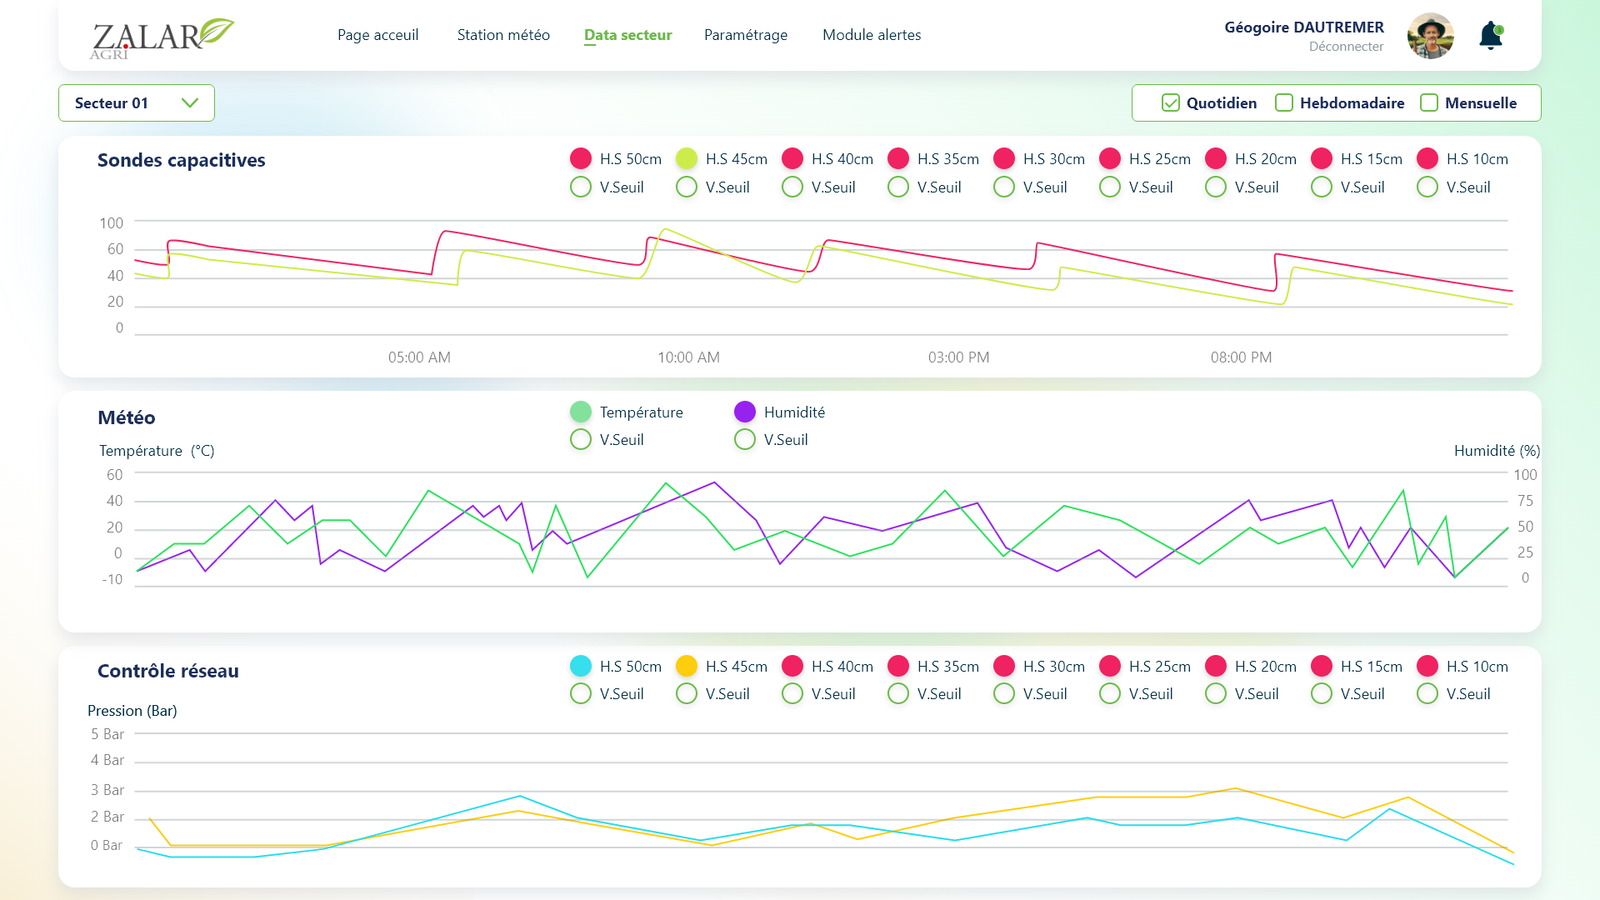Enable the Hebdomadaire checkbox
This screenshot has height=900, width=1600.
point(1285,103)
